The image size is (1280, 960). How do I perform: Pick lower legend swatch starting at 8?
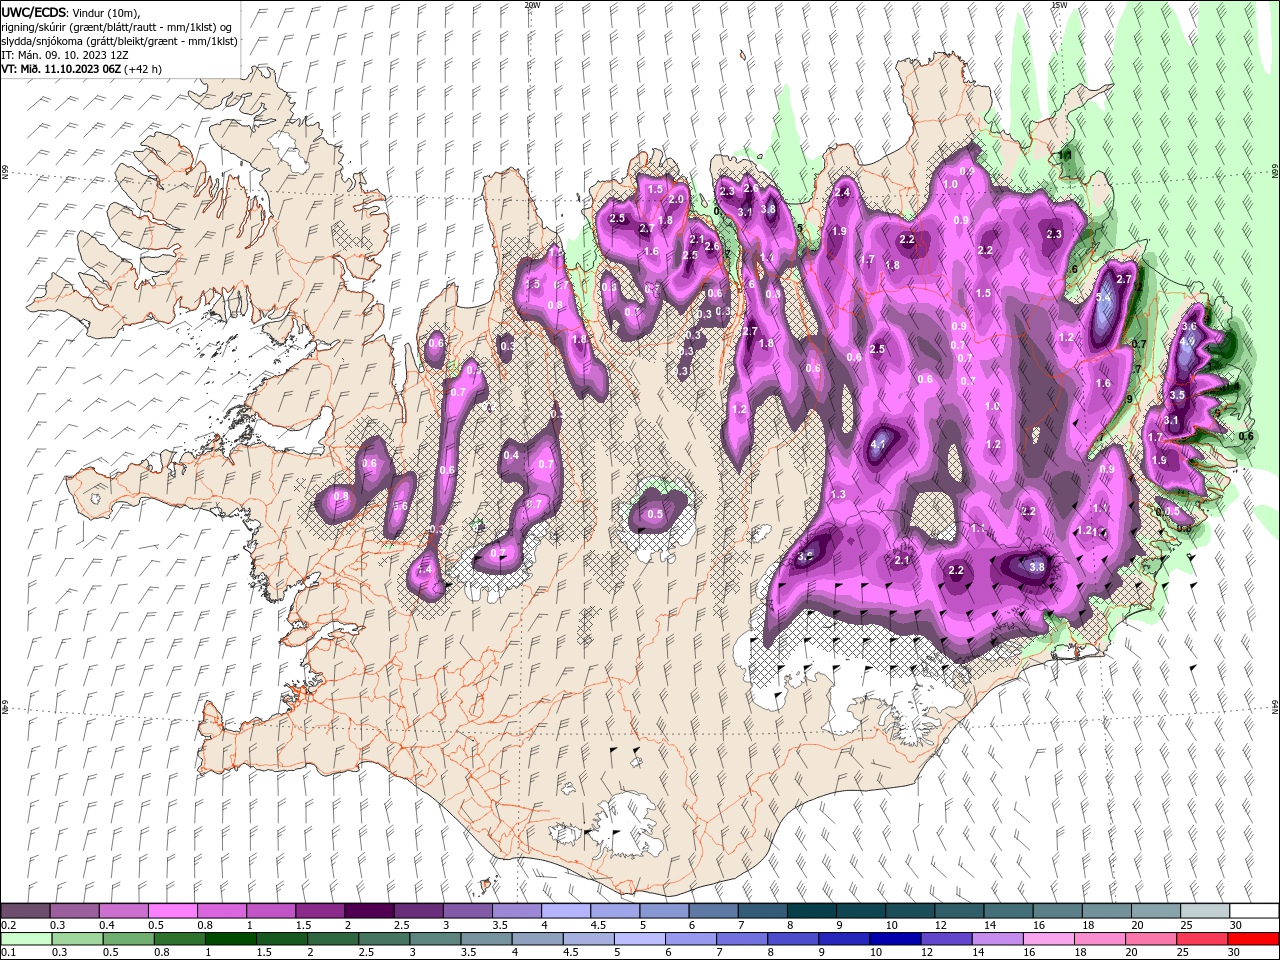click(x=792, y=939)
